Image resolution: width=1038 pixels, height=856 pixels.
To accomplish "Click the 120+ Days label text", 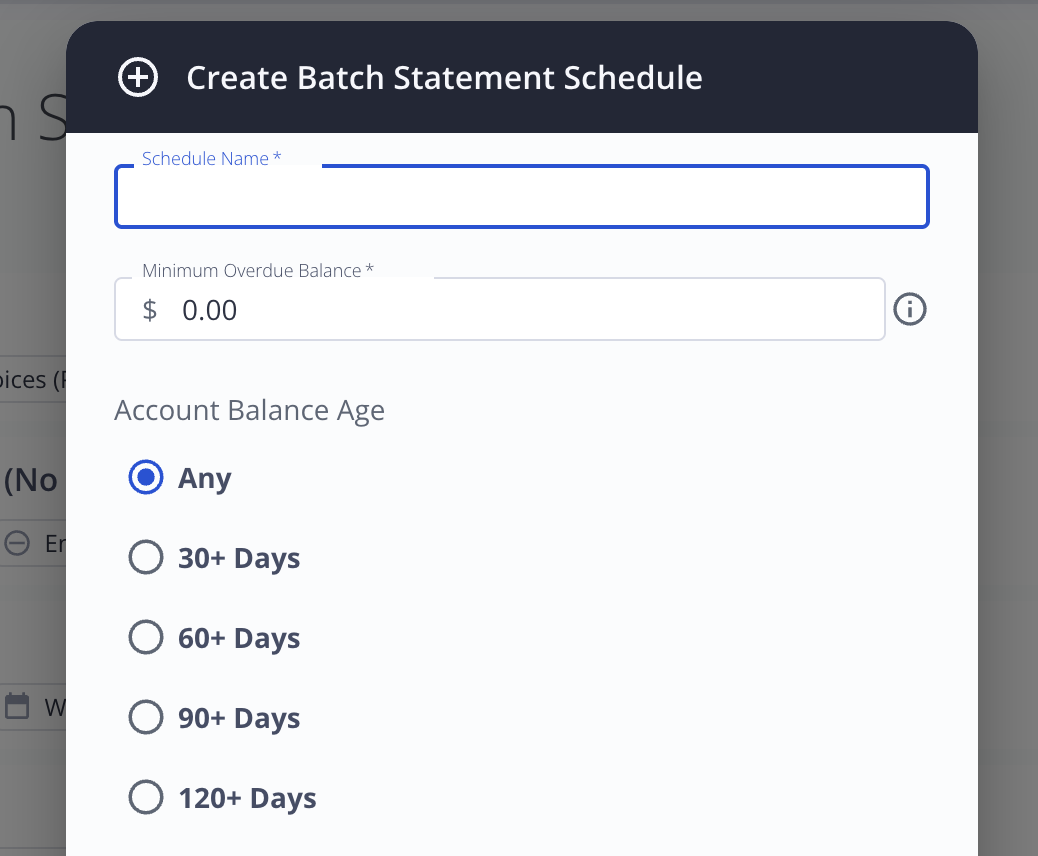I will click(247, 798).
